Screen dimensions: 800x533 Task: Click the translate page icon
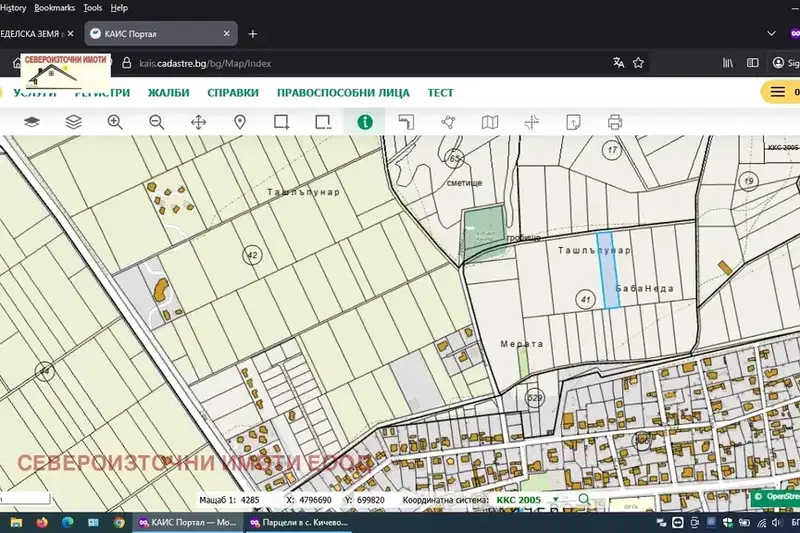click(x=618, y=63)
